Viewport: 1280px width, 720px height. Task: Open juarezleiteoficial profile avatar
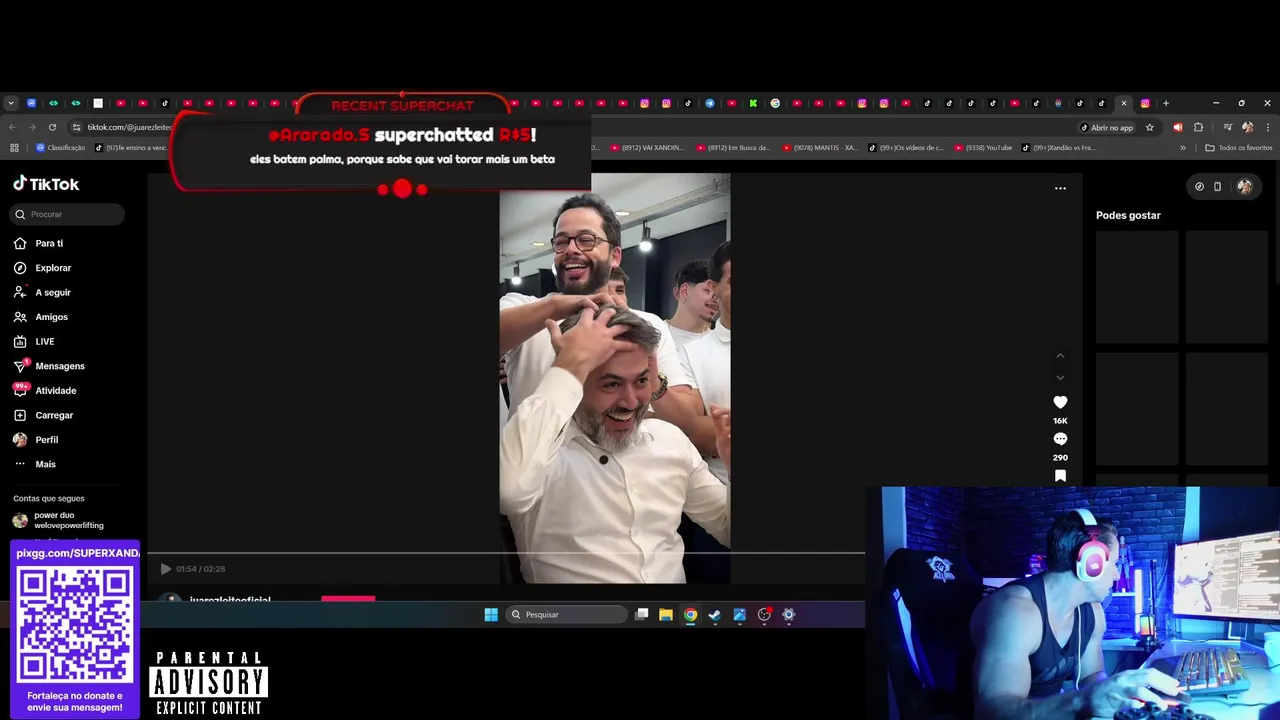pos(171,599)
